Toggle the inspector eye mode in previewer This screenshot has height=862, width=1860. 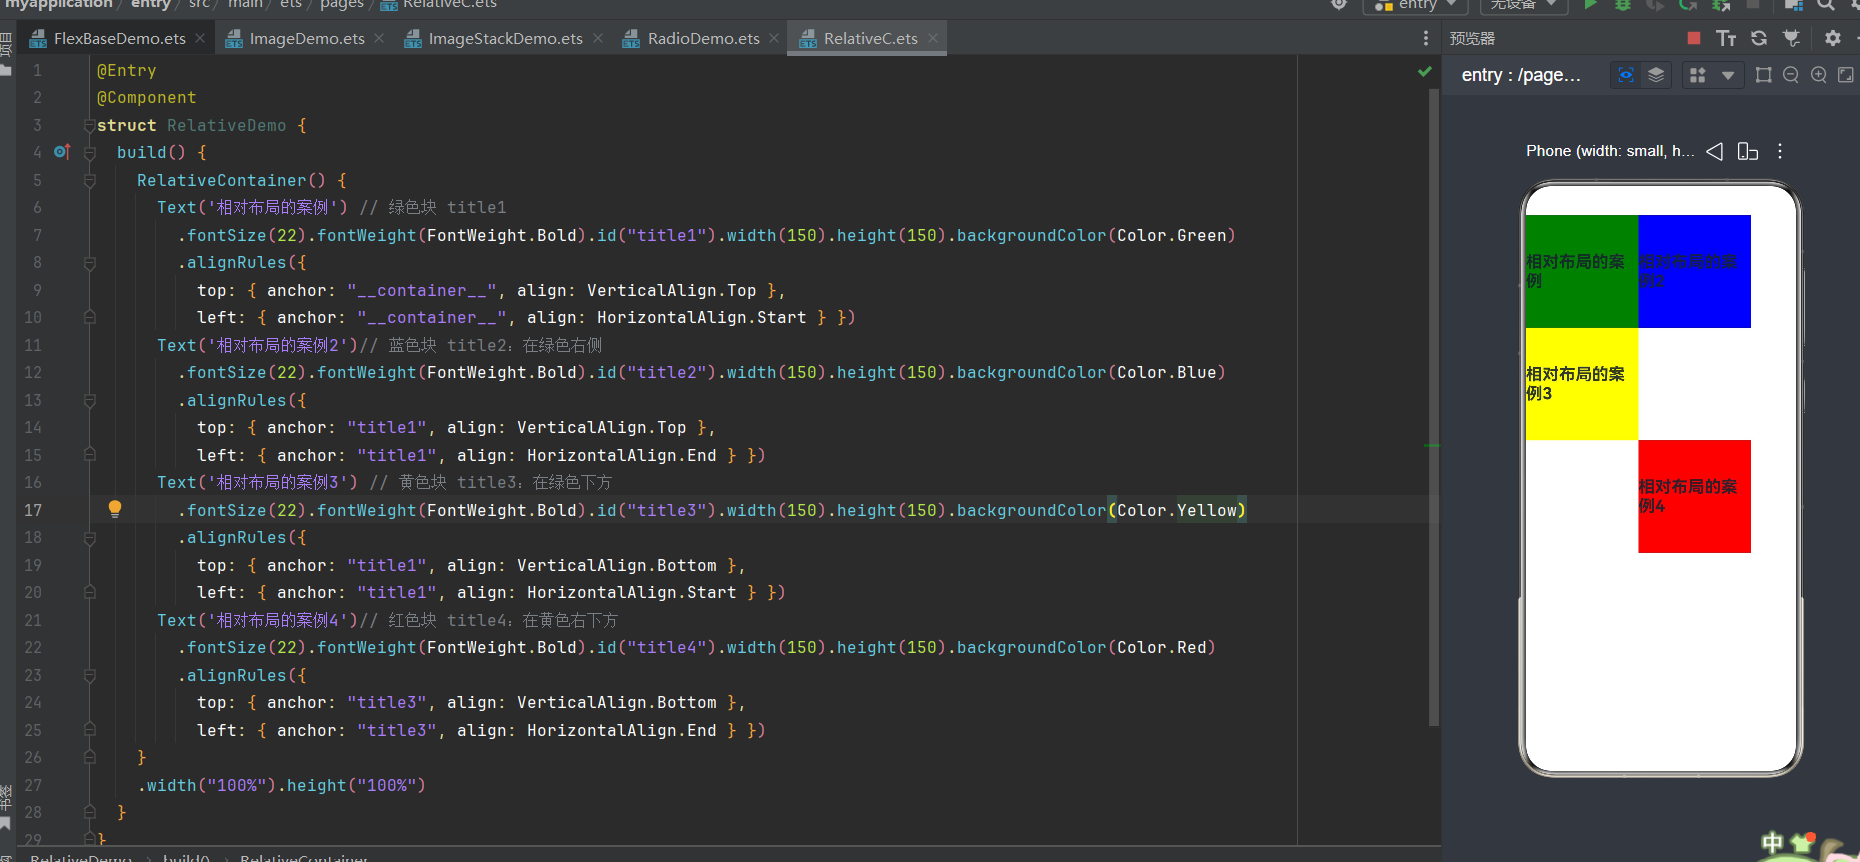(1626, 75)
